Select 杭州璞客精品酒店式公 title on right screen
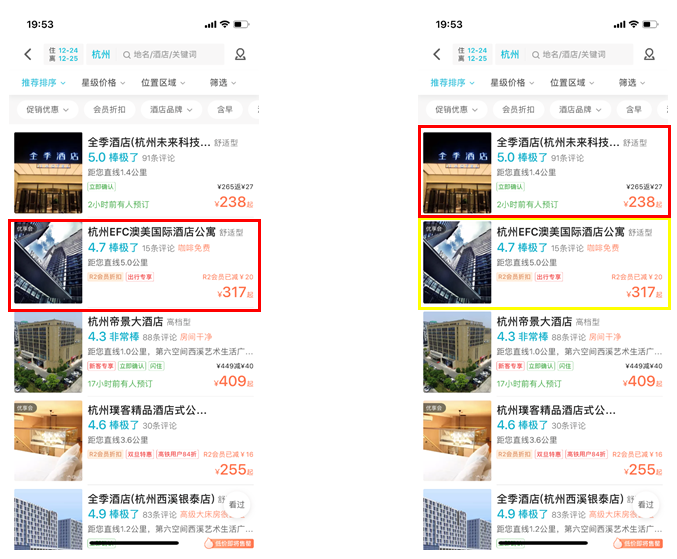The width and height of the screenshot is (677, 559). coord(557,410)
